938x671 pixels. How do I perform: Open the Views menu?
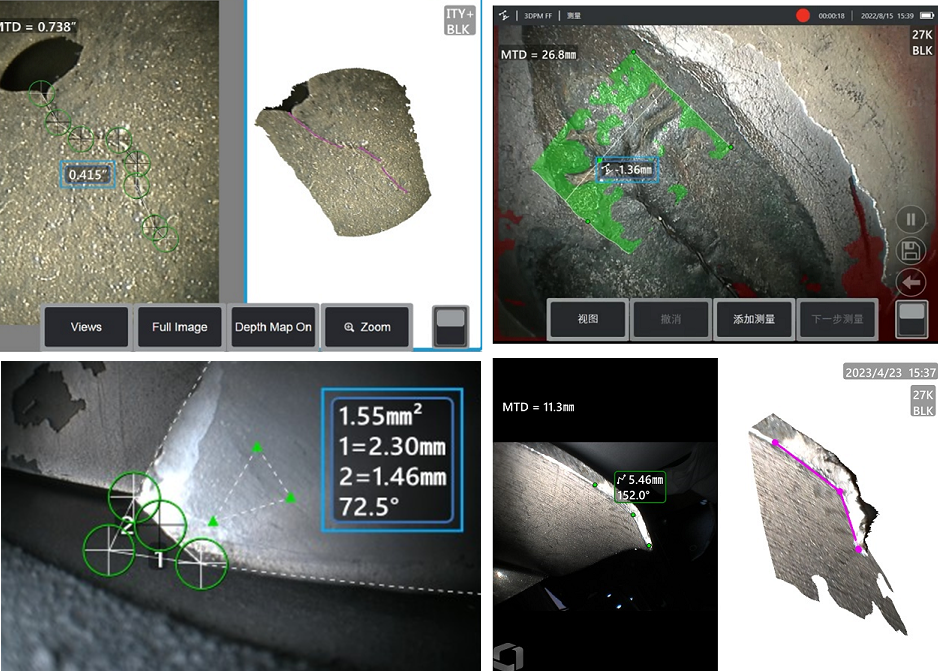point(86,327)
